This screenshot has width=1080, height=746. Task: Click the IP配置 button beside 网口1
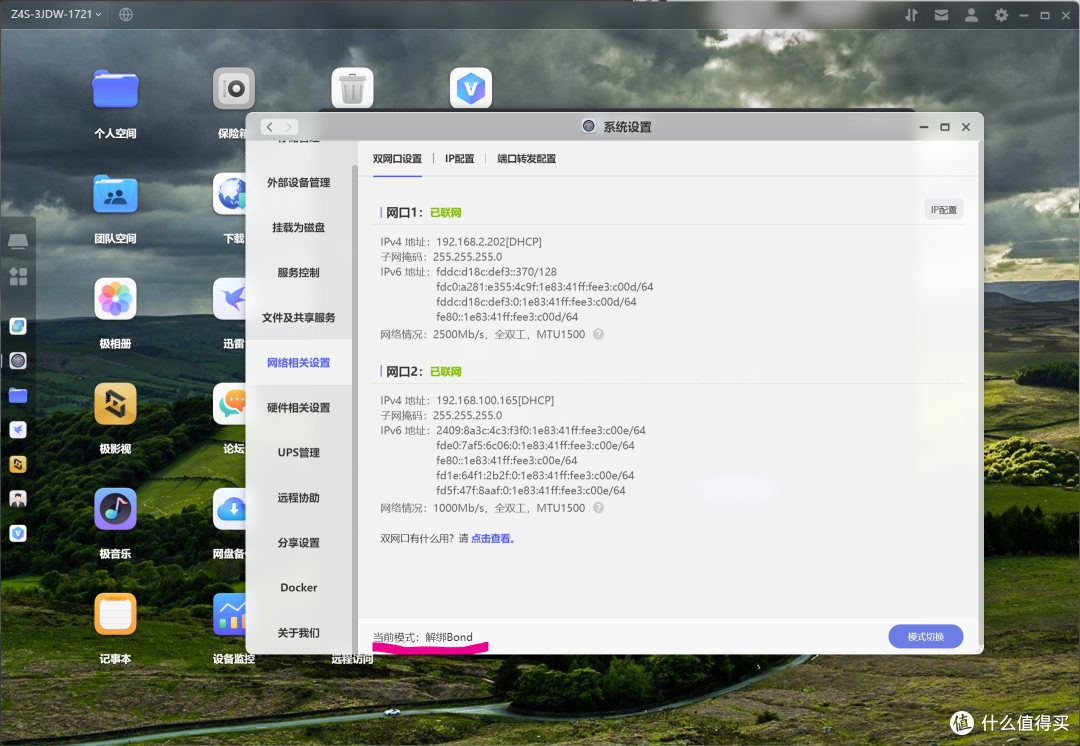coord(943,210)
